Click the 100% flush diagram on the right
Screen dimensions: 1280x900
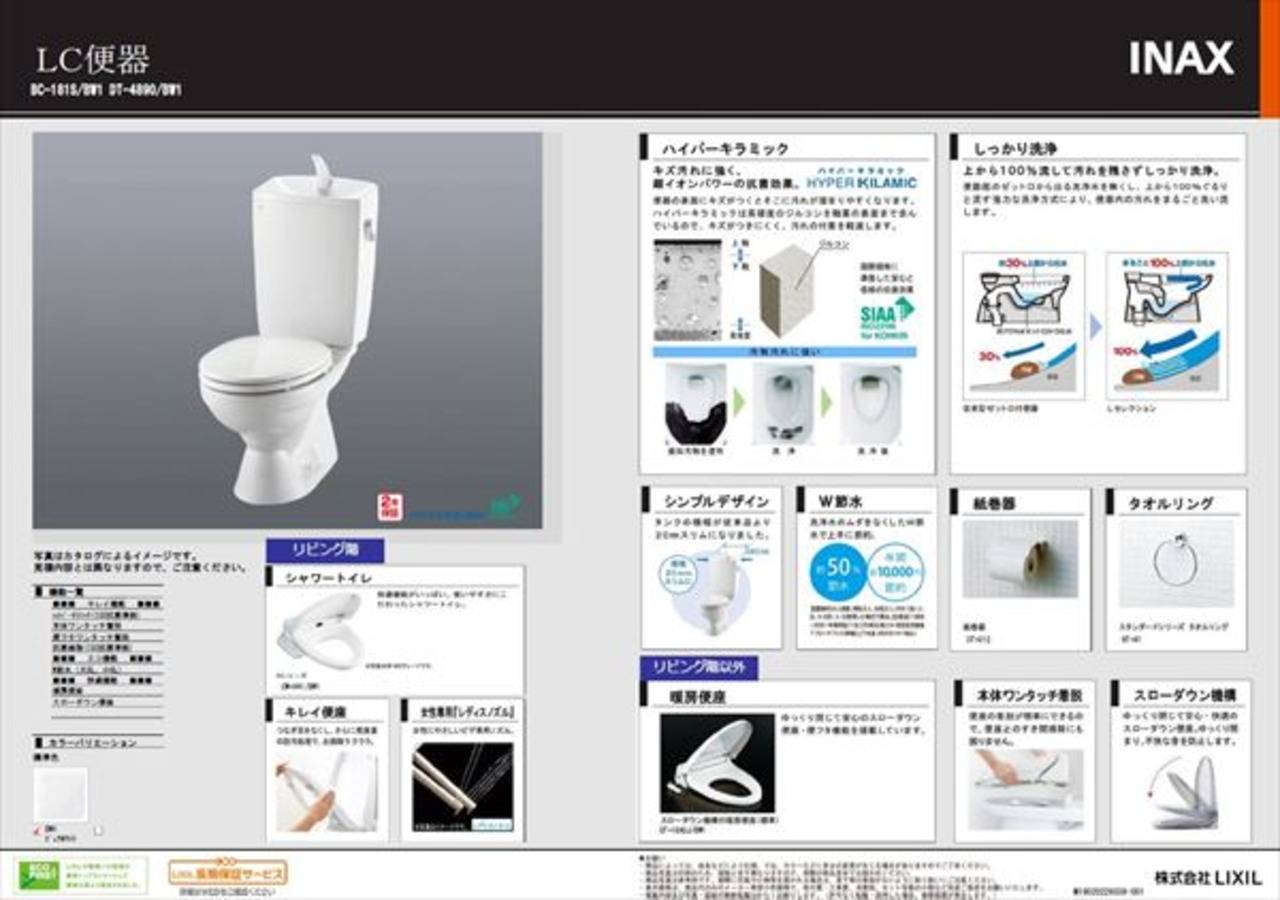(x=1167, y=326)
